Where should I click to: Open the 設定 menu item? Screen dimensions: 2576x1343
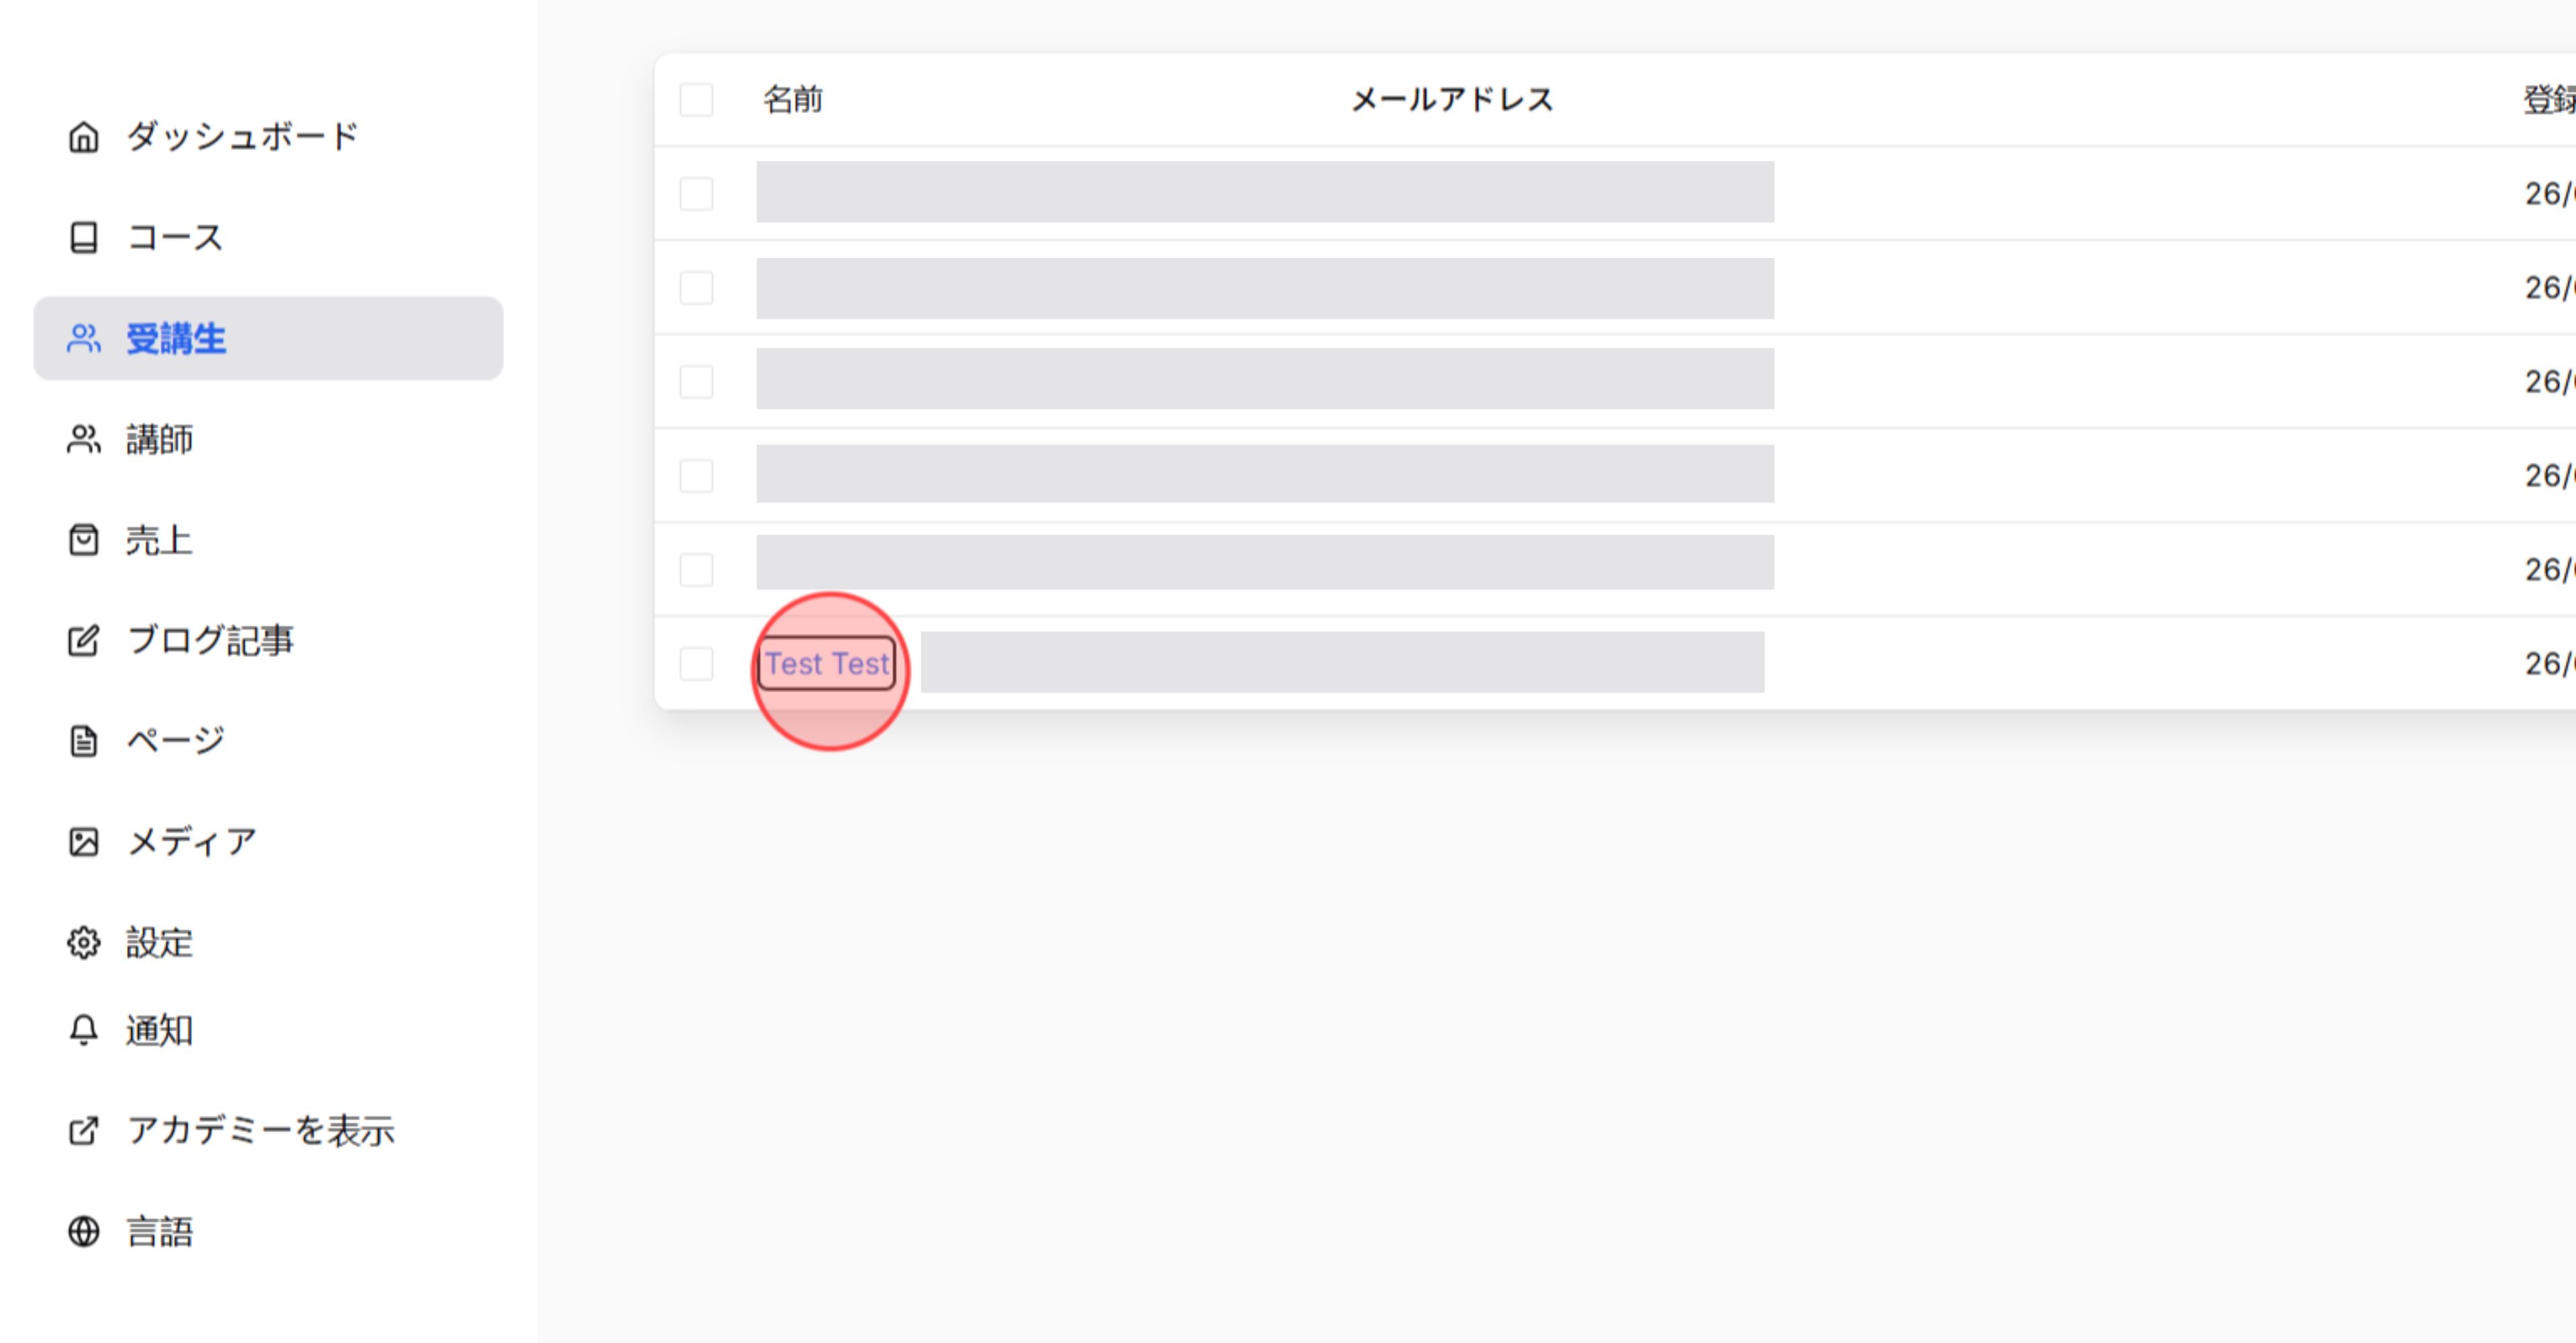coord(160,942)
